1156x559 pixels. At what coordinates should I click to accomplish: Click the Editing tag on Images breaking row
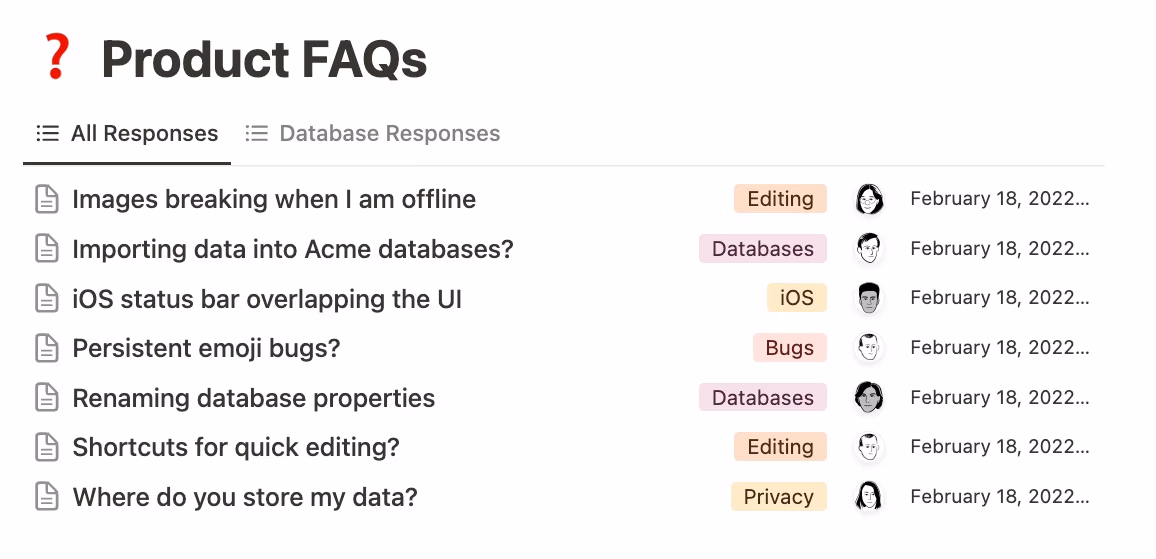(x=780, y=199)
